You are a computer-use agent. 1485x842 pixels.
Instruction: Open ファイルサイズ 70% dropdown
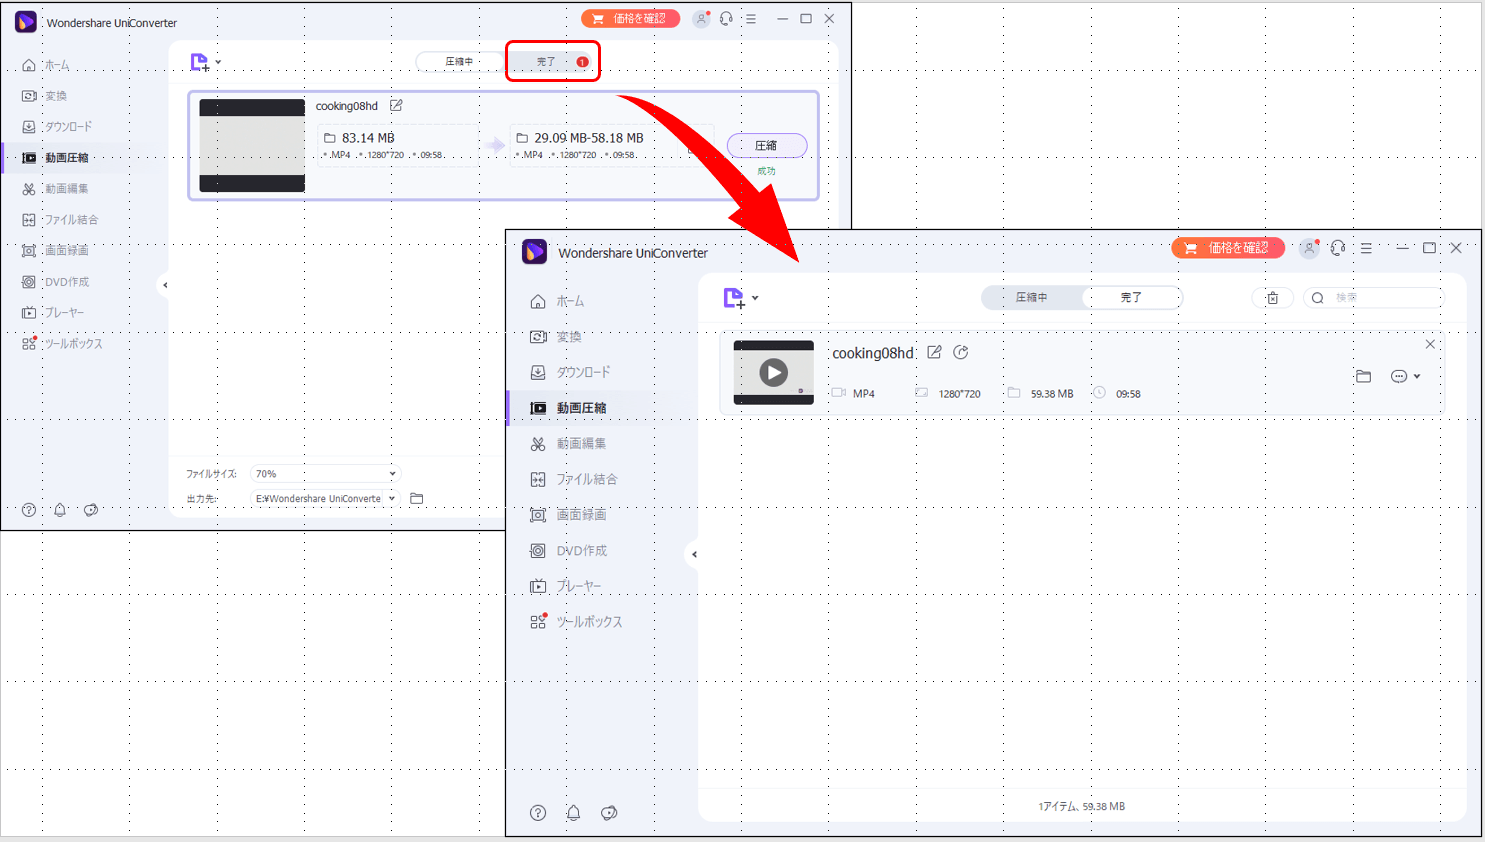[325, 474]
